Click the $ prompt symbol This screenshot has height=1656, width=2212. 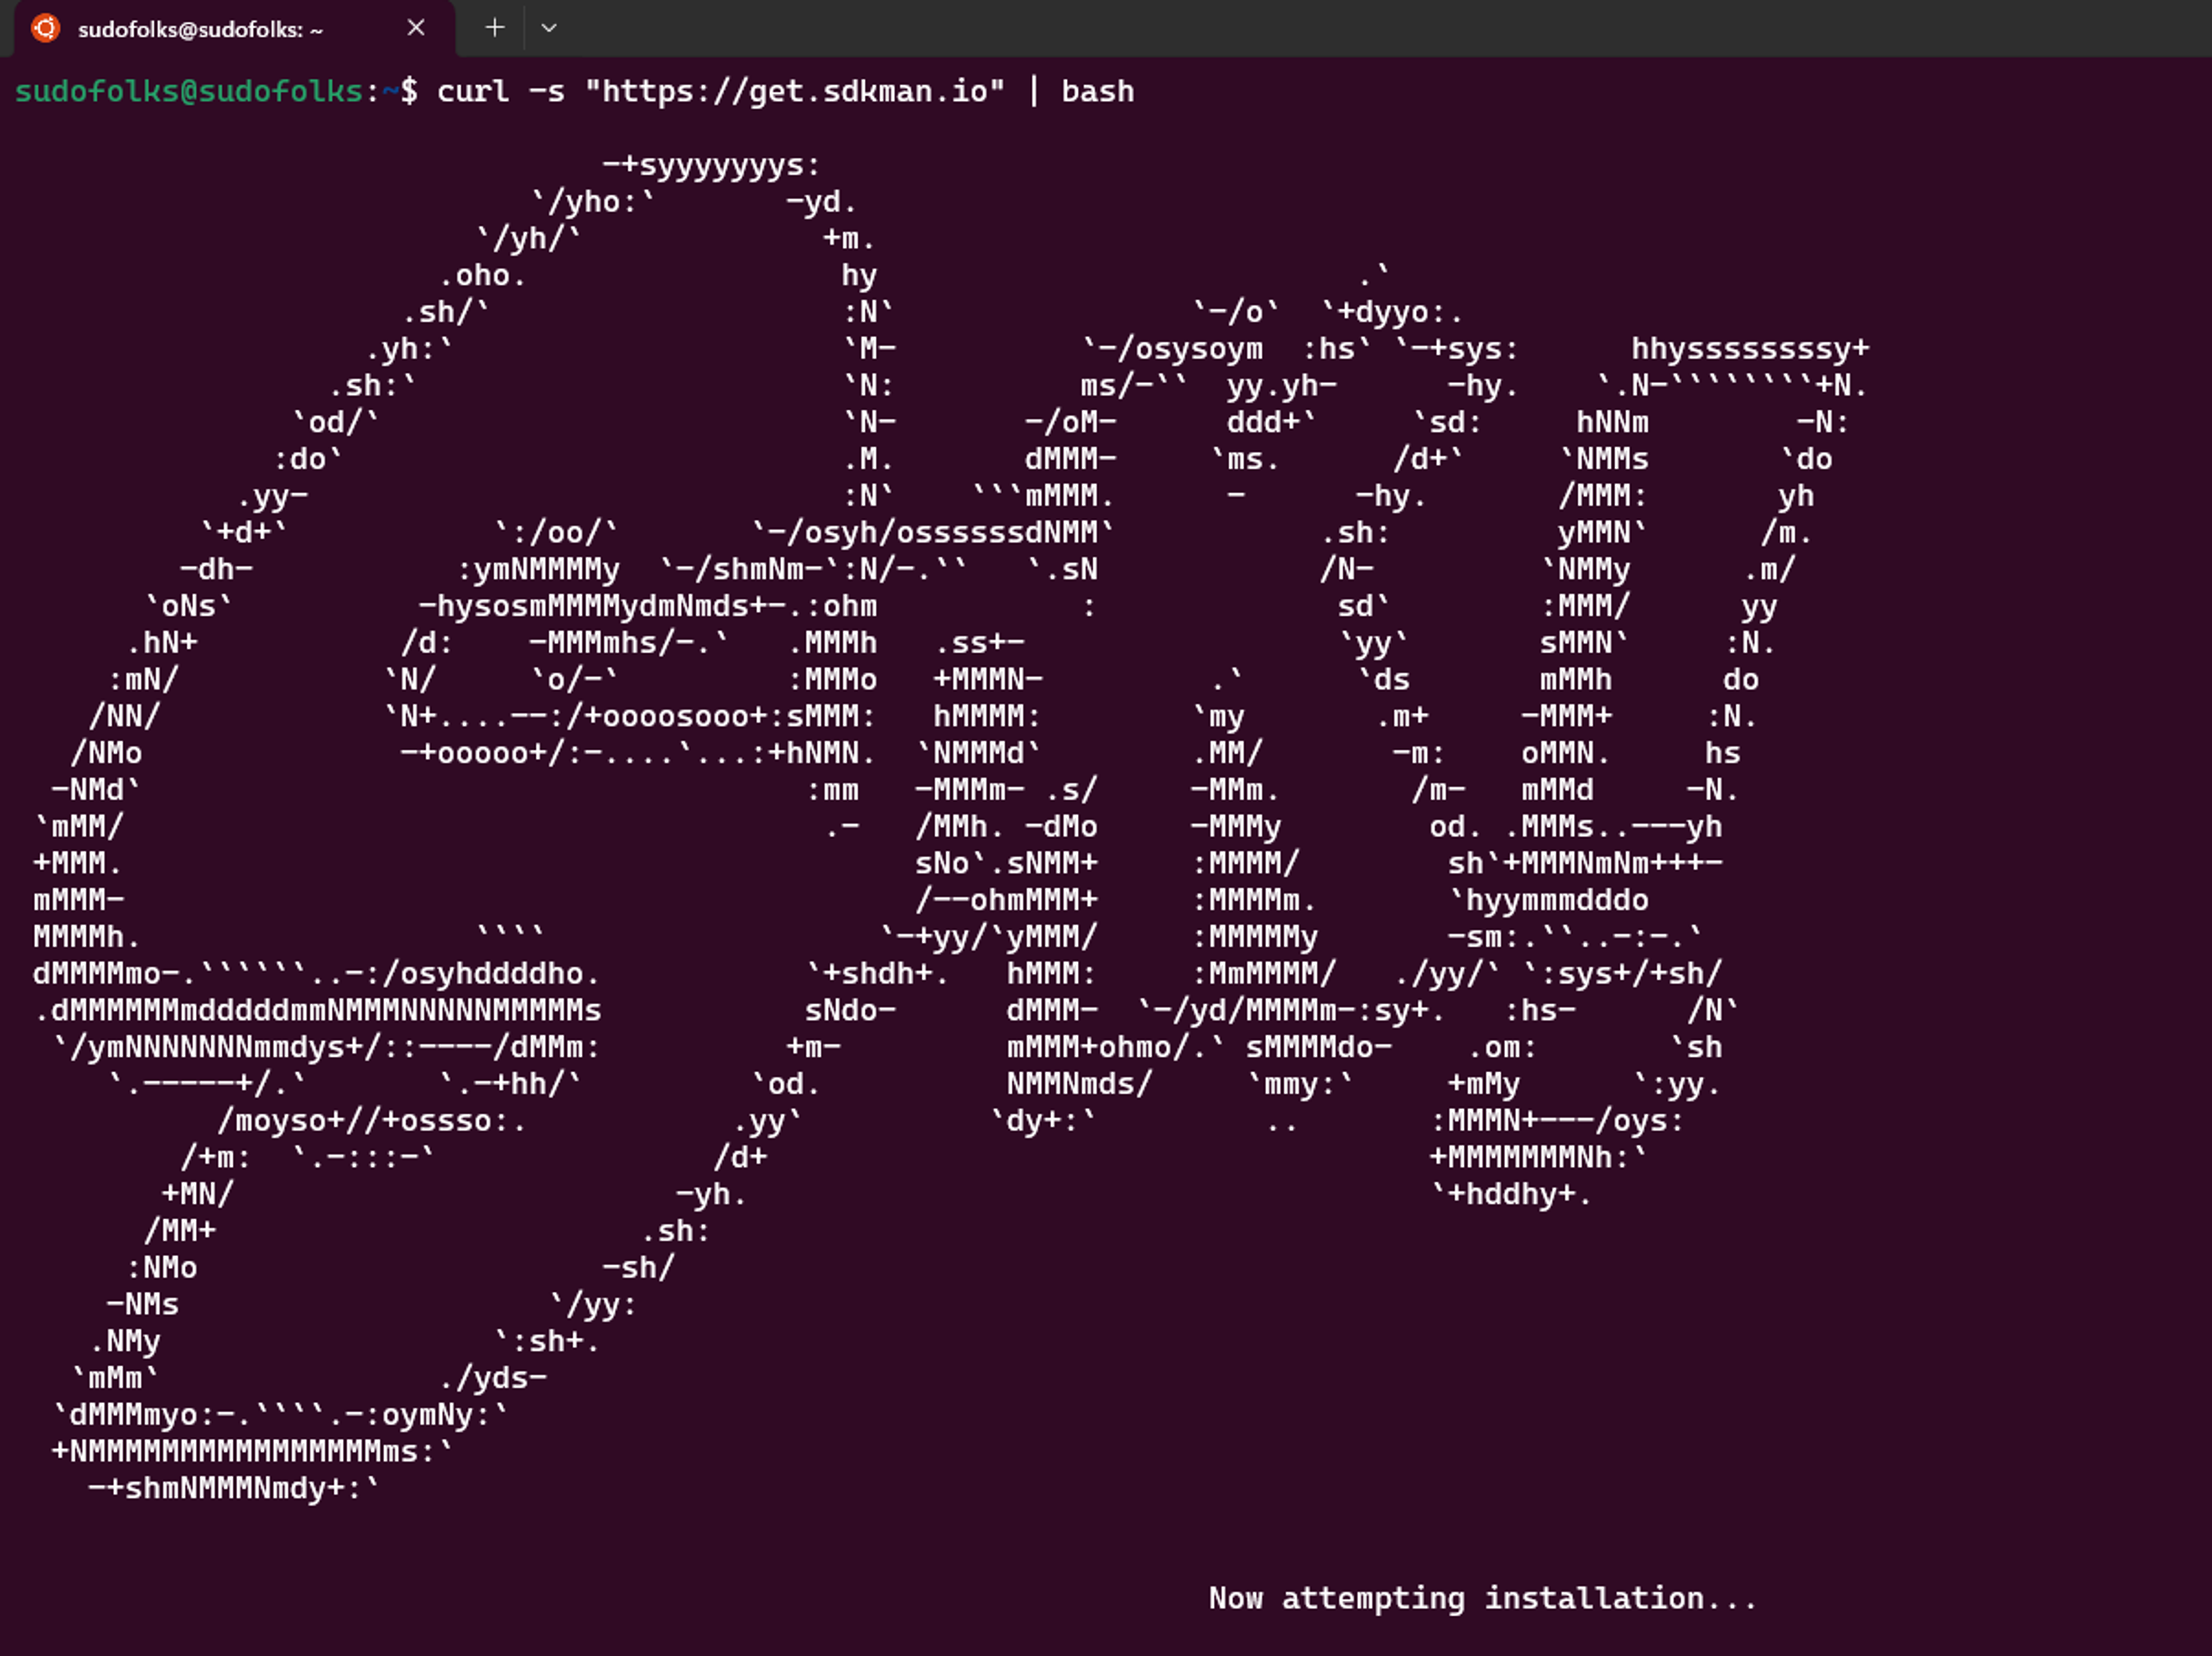tap(409, 92)
